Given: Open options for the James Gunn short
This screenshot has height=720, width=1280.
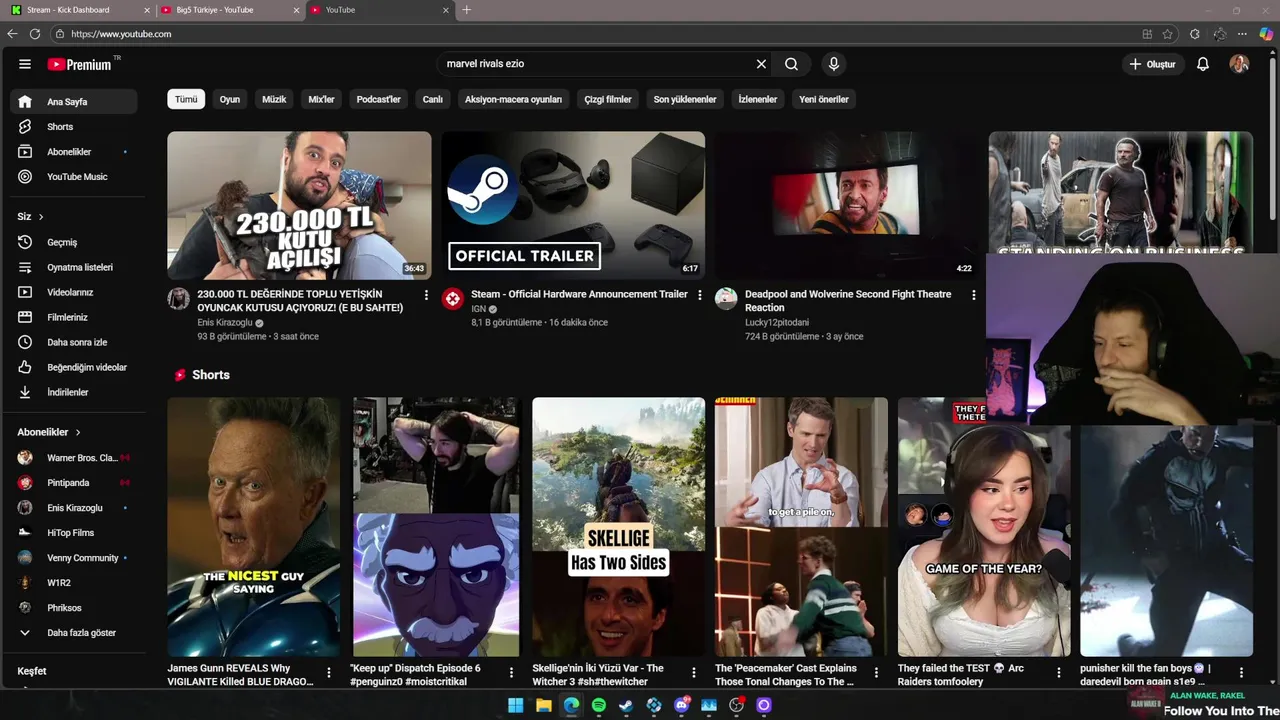Looking at the screenshot, I should click(x=328, y=673).
